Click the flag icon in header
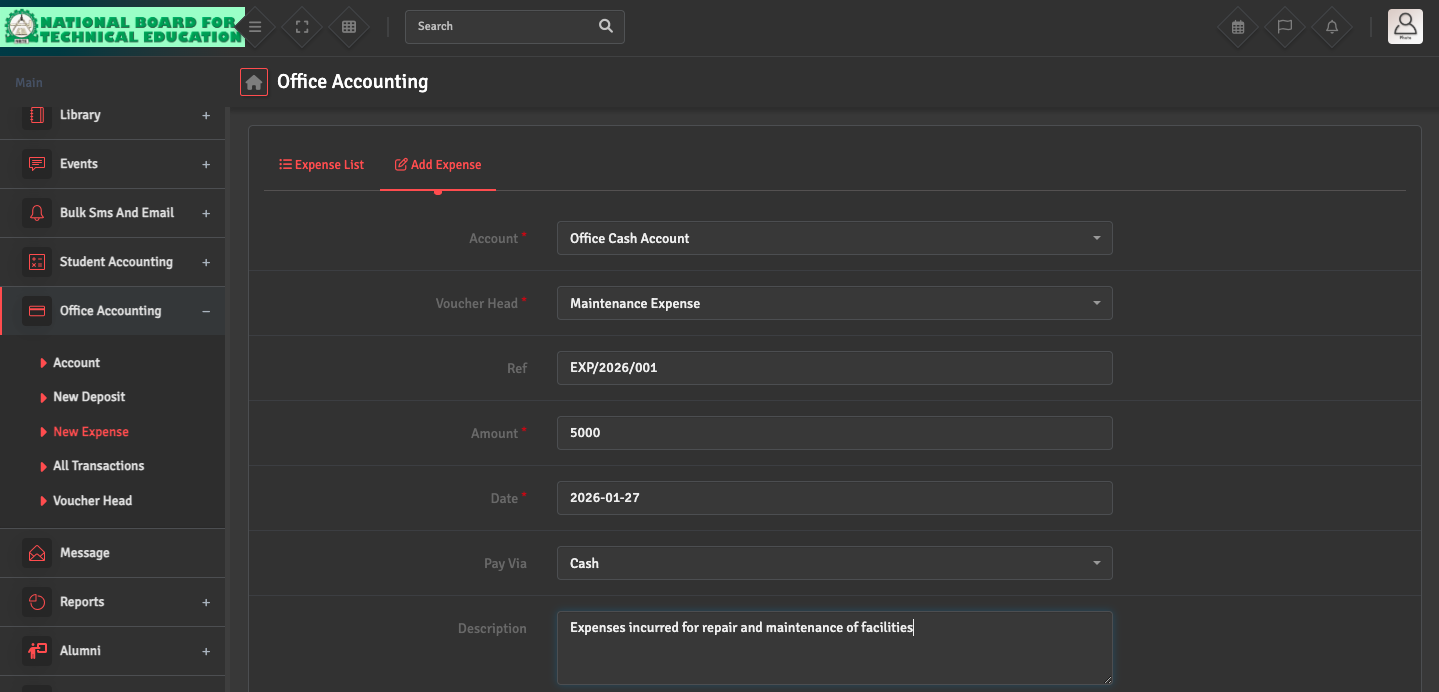Viewport: 1439px width, 692px height. (x=1285, y=27)
